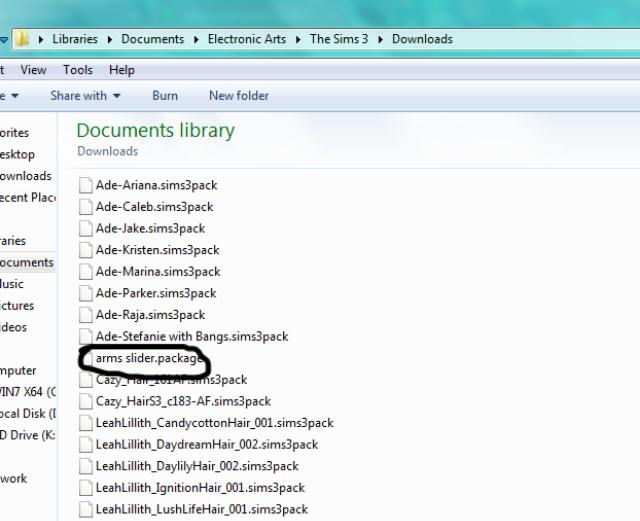Select the file name Ade-Marina.sims3pack
Image resolution: width=640 pixels, height=521 pixels.
click(158, 272)
